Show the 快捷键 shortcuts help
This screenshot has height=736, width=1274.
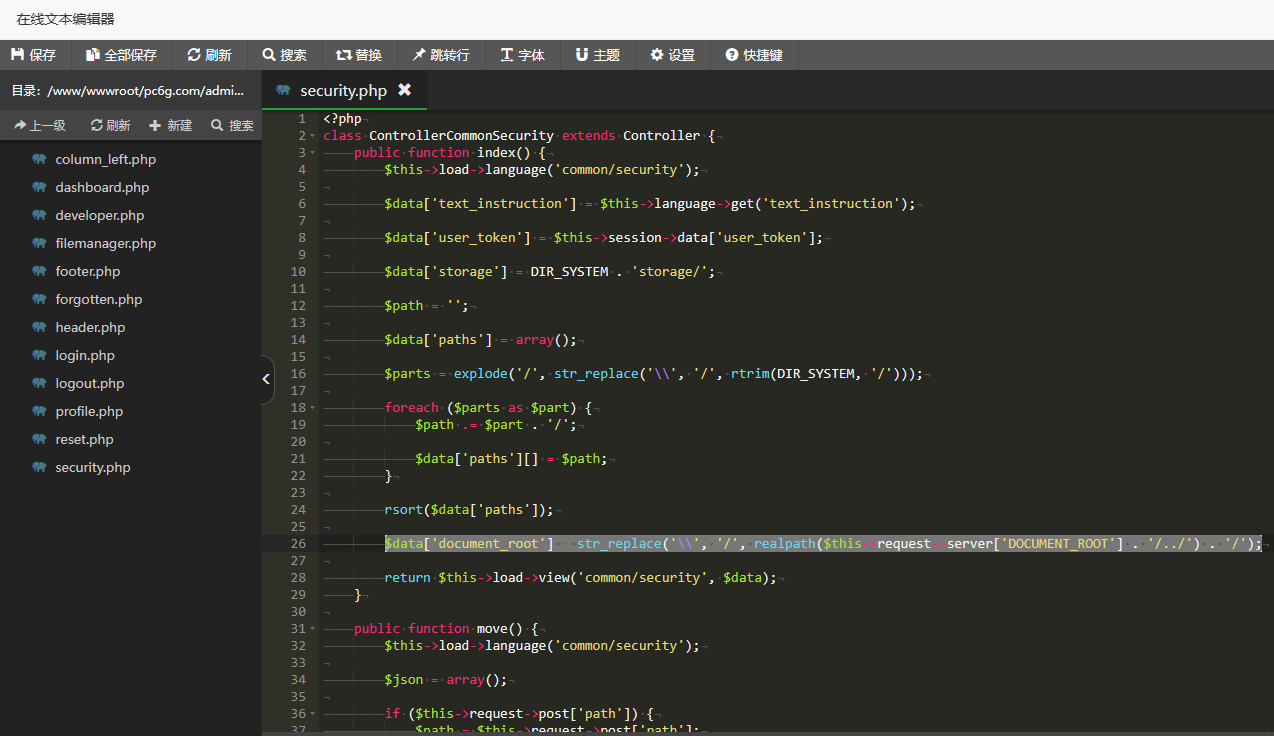coord(754,55)
